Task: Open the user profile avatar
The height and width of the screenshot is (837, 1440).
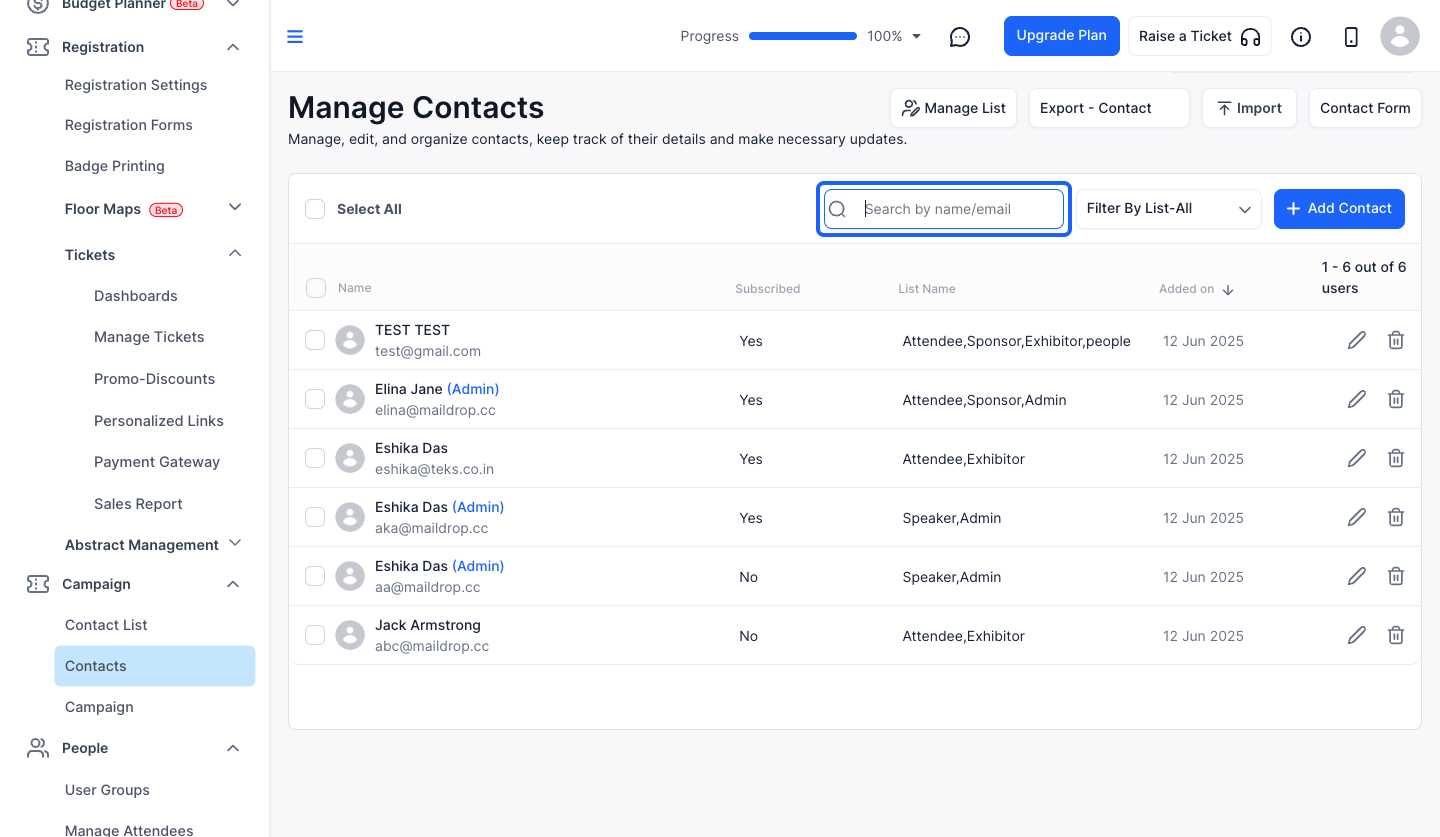Action: pos(1400,36)
